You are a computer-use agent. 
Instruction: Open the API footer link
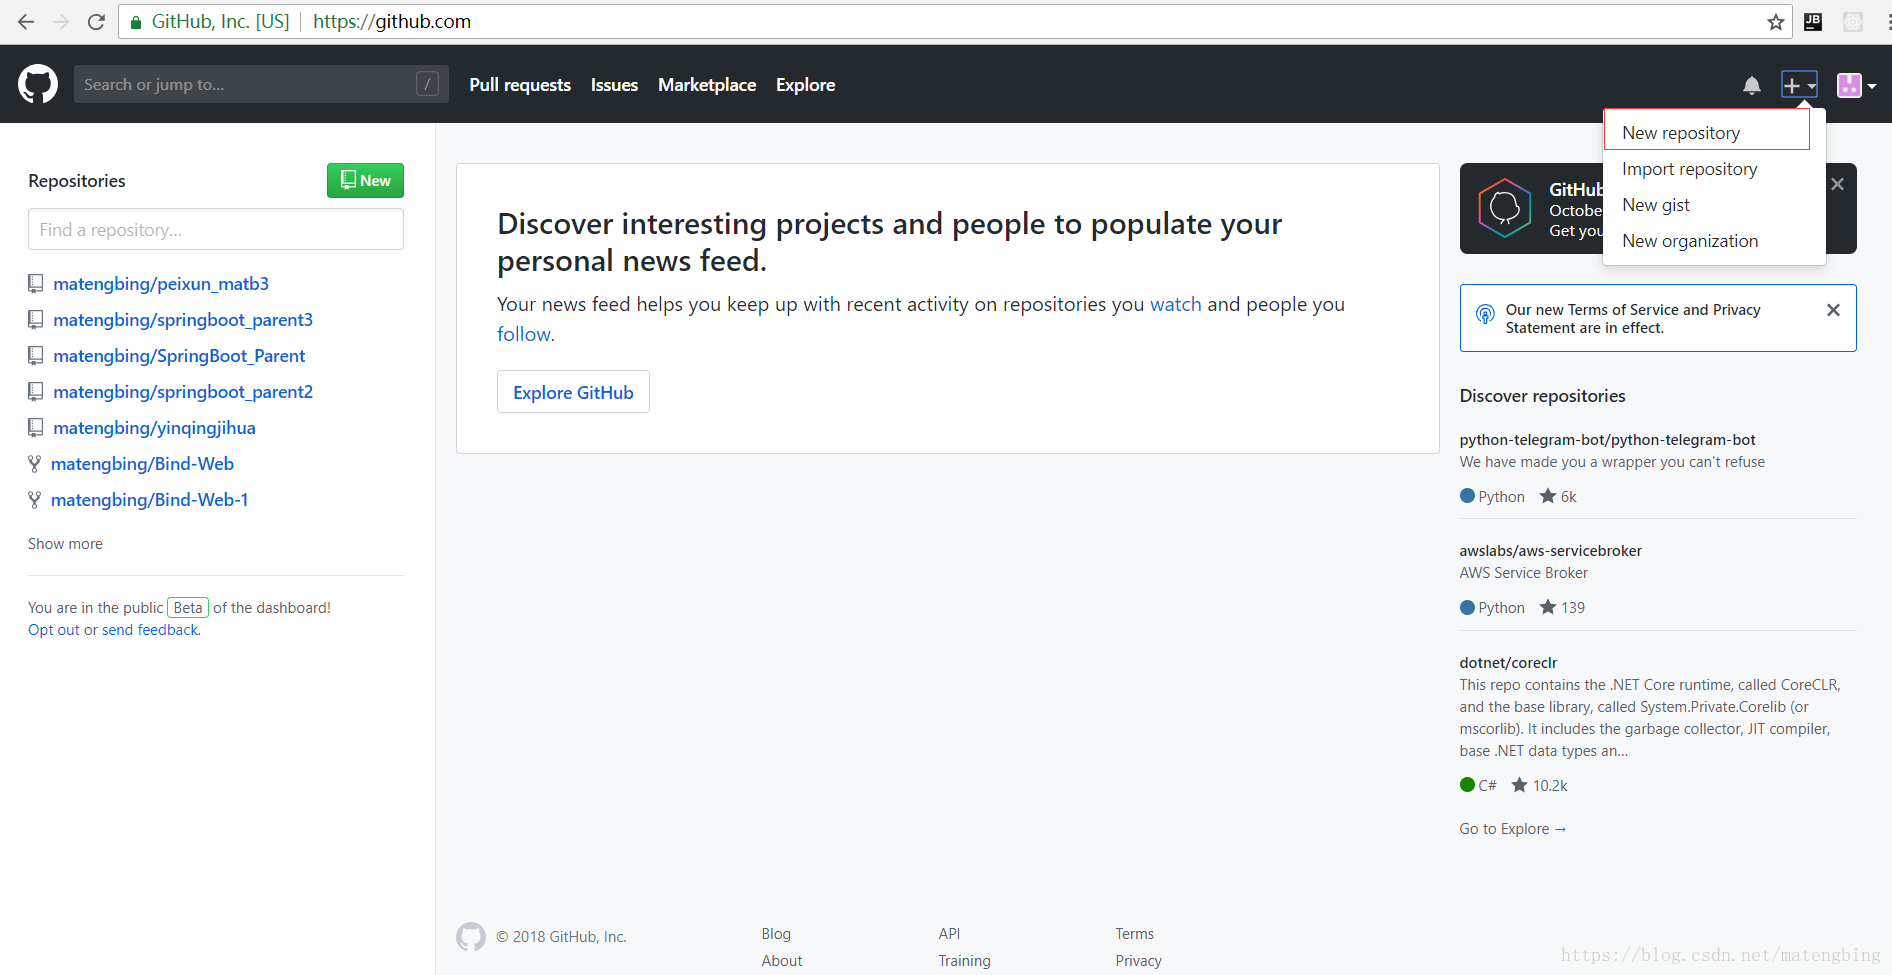[949, 934]
